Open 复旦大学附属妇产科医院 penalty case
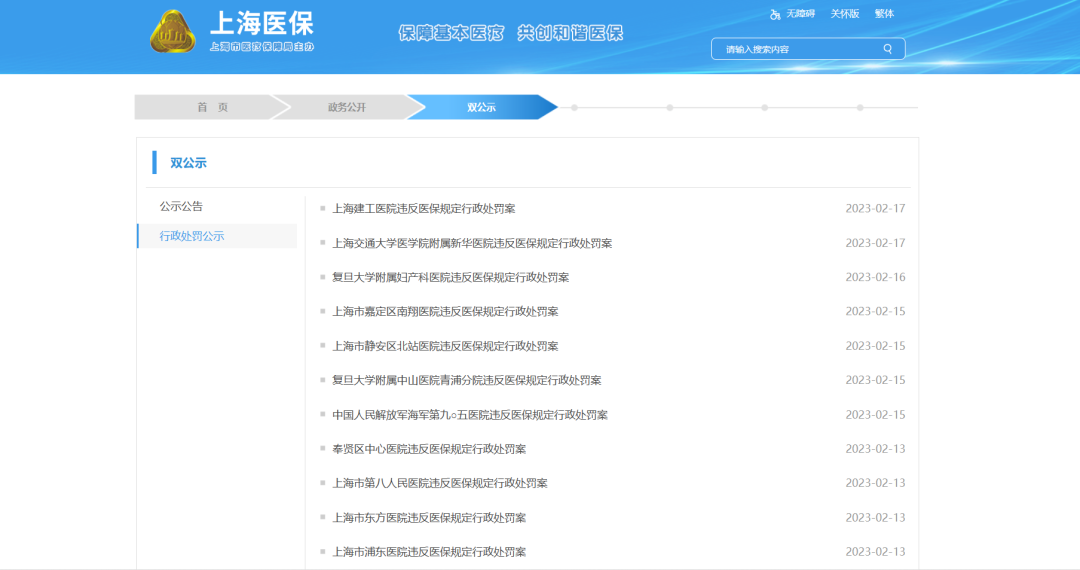 point(450,277)
